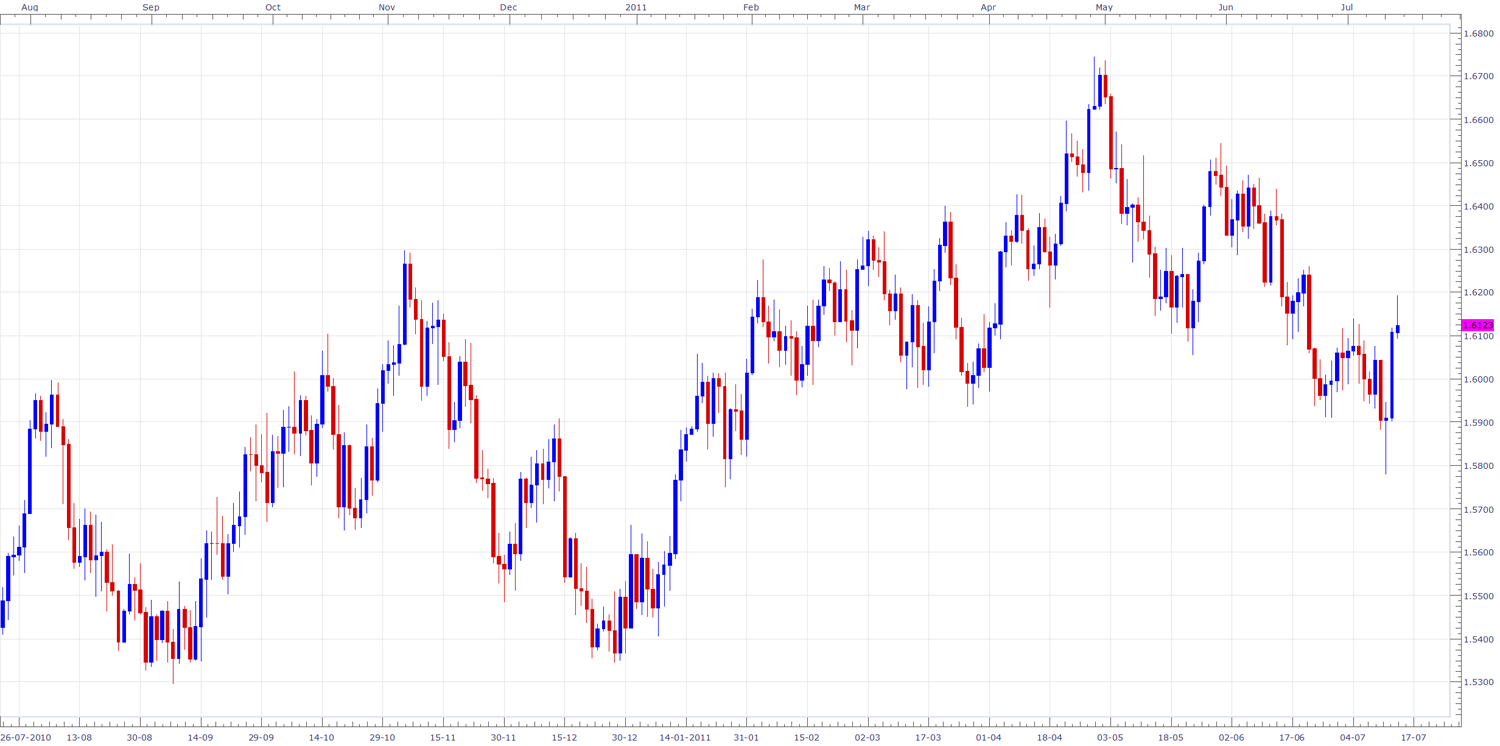Click the 15-11 date on bottom axis

[443, 738]
